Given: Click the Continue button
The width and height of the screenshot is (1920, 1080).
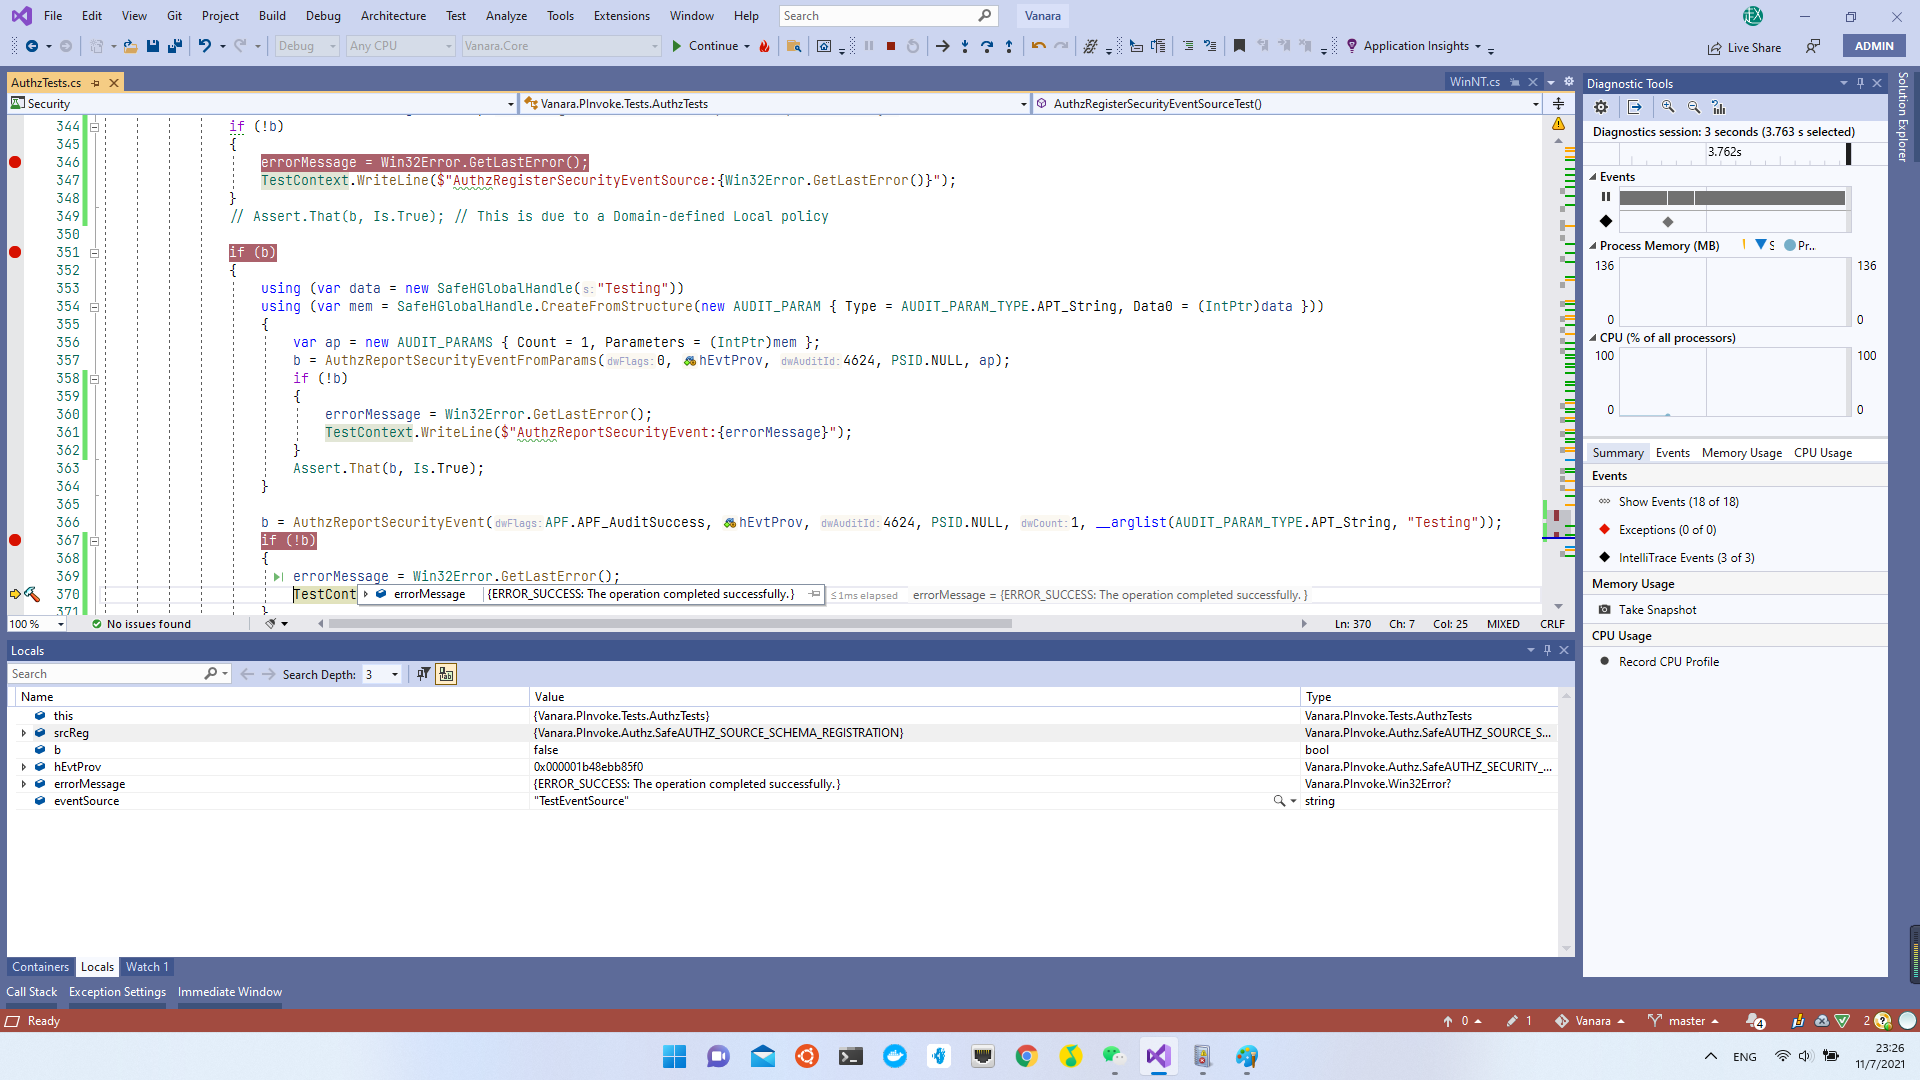Looking at the screenshot, I should coord(704,46).
